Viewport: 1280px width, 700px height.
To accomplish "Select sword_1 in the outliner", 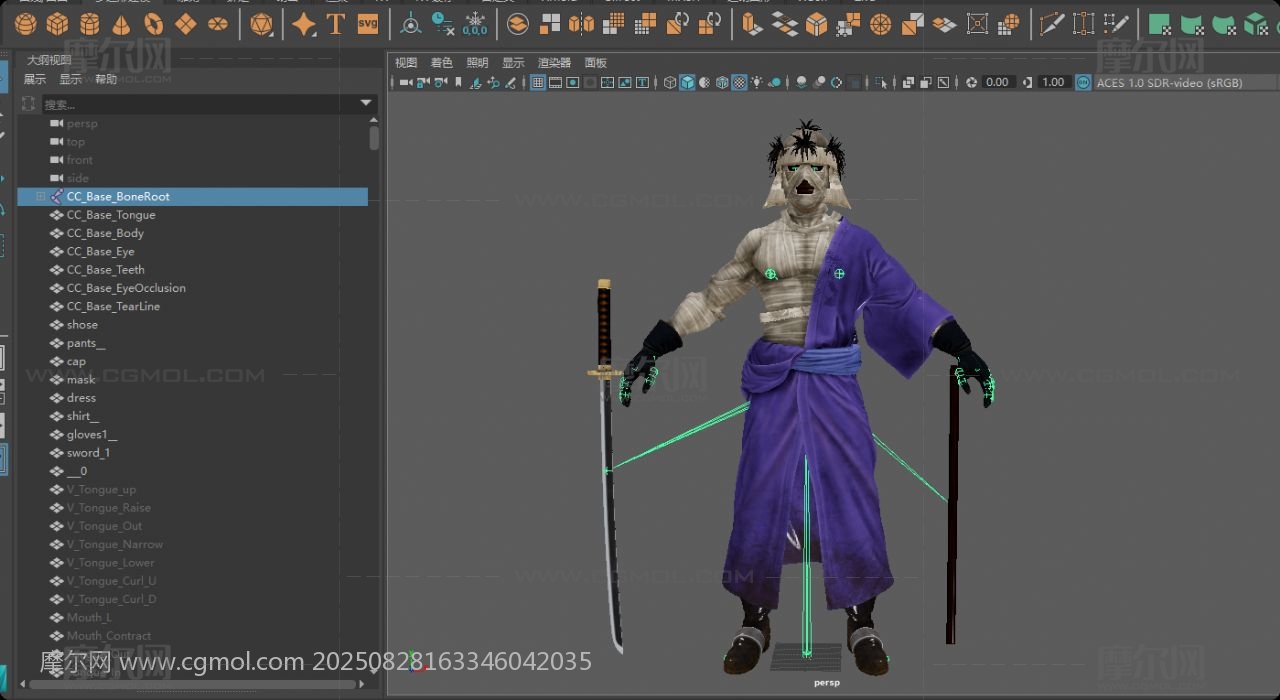I will point(88,453).
